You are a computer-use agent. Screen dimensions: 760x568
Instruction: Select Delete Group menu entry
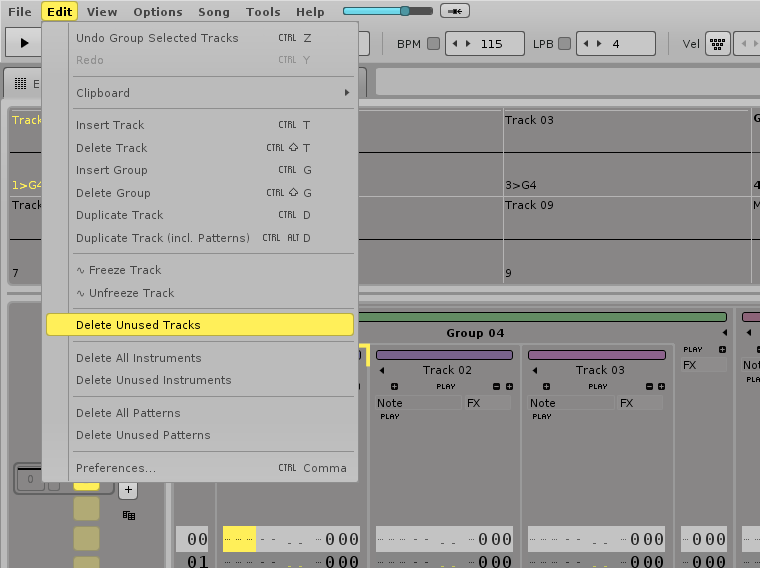(x=200, y=193)
